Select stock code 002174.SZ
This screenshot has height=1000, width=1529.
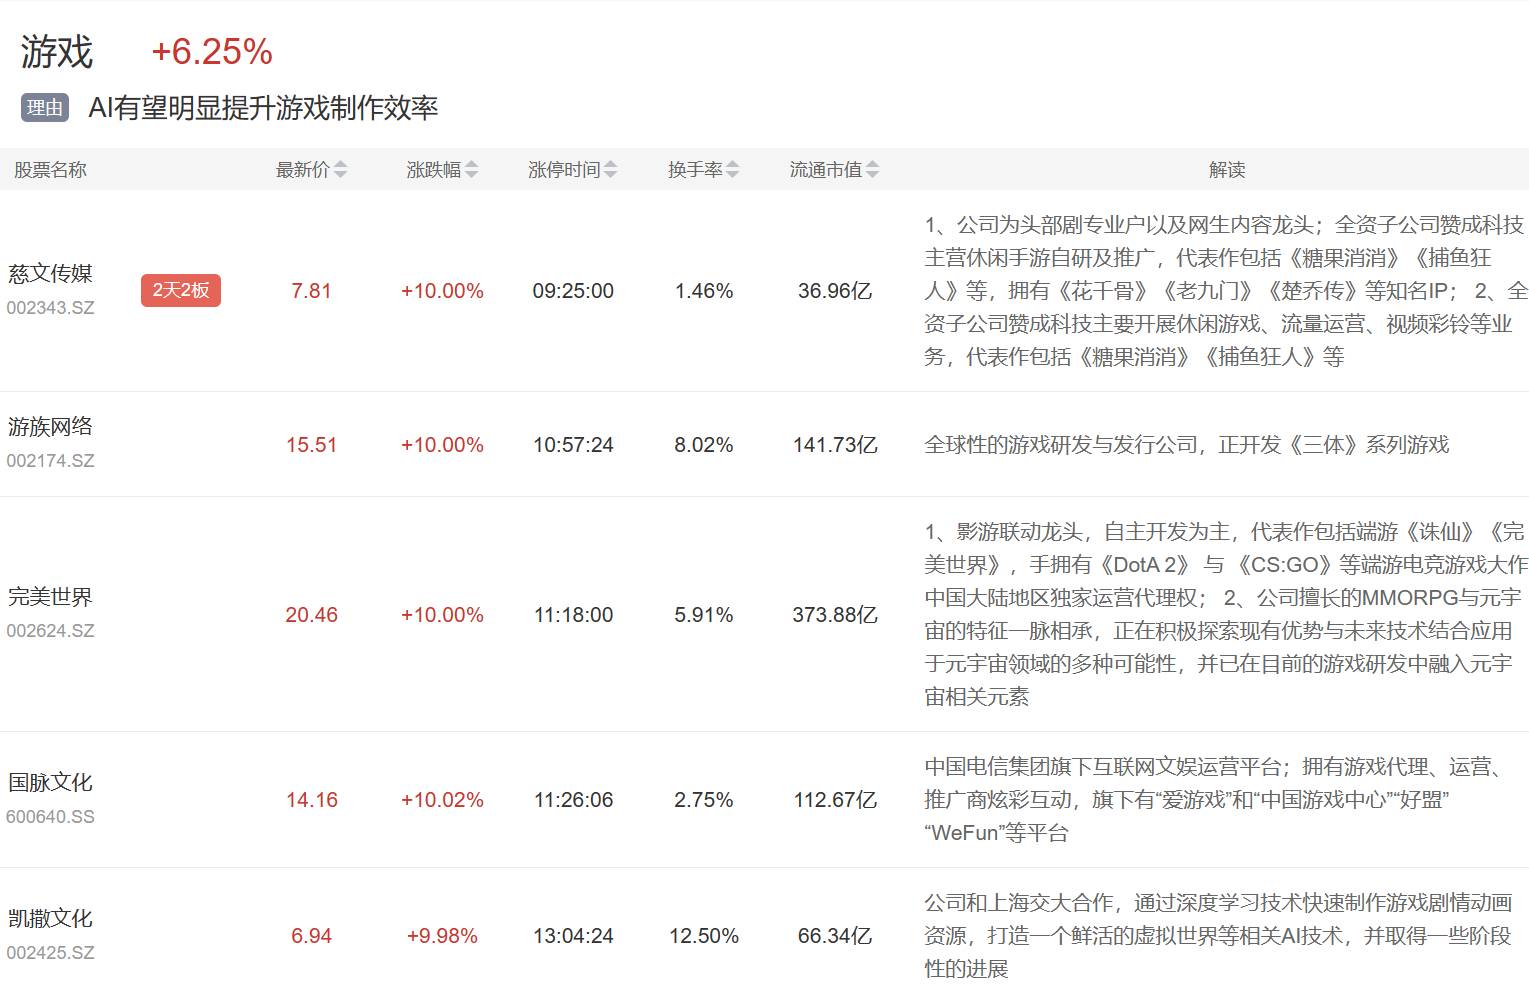[51, 461]
